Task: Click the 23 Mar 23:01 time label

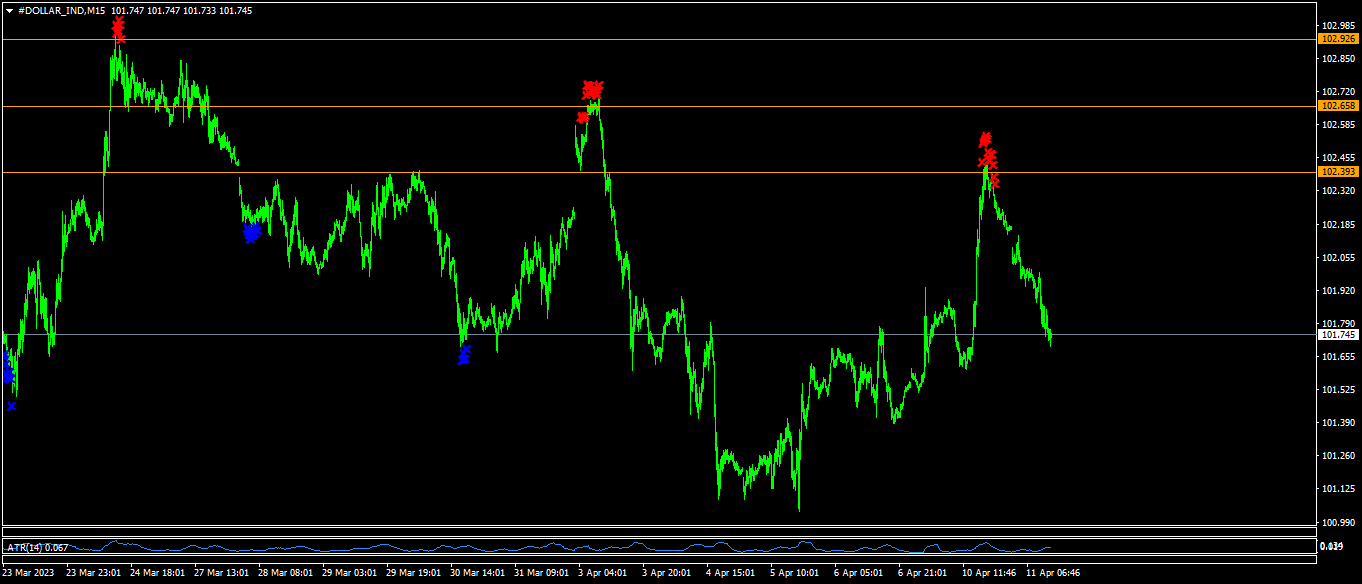Action: click(x=94, y=573)
